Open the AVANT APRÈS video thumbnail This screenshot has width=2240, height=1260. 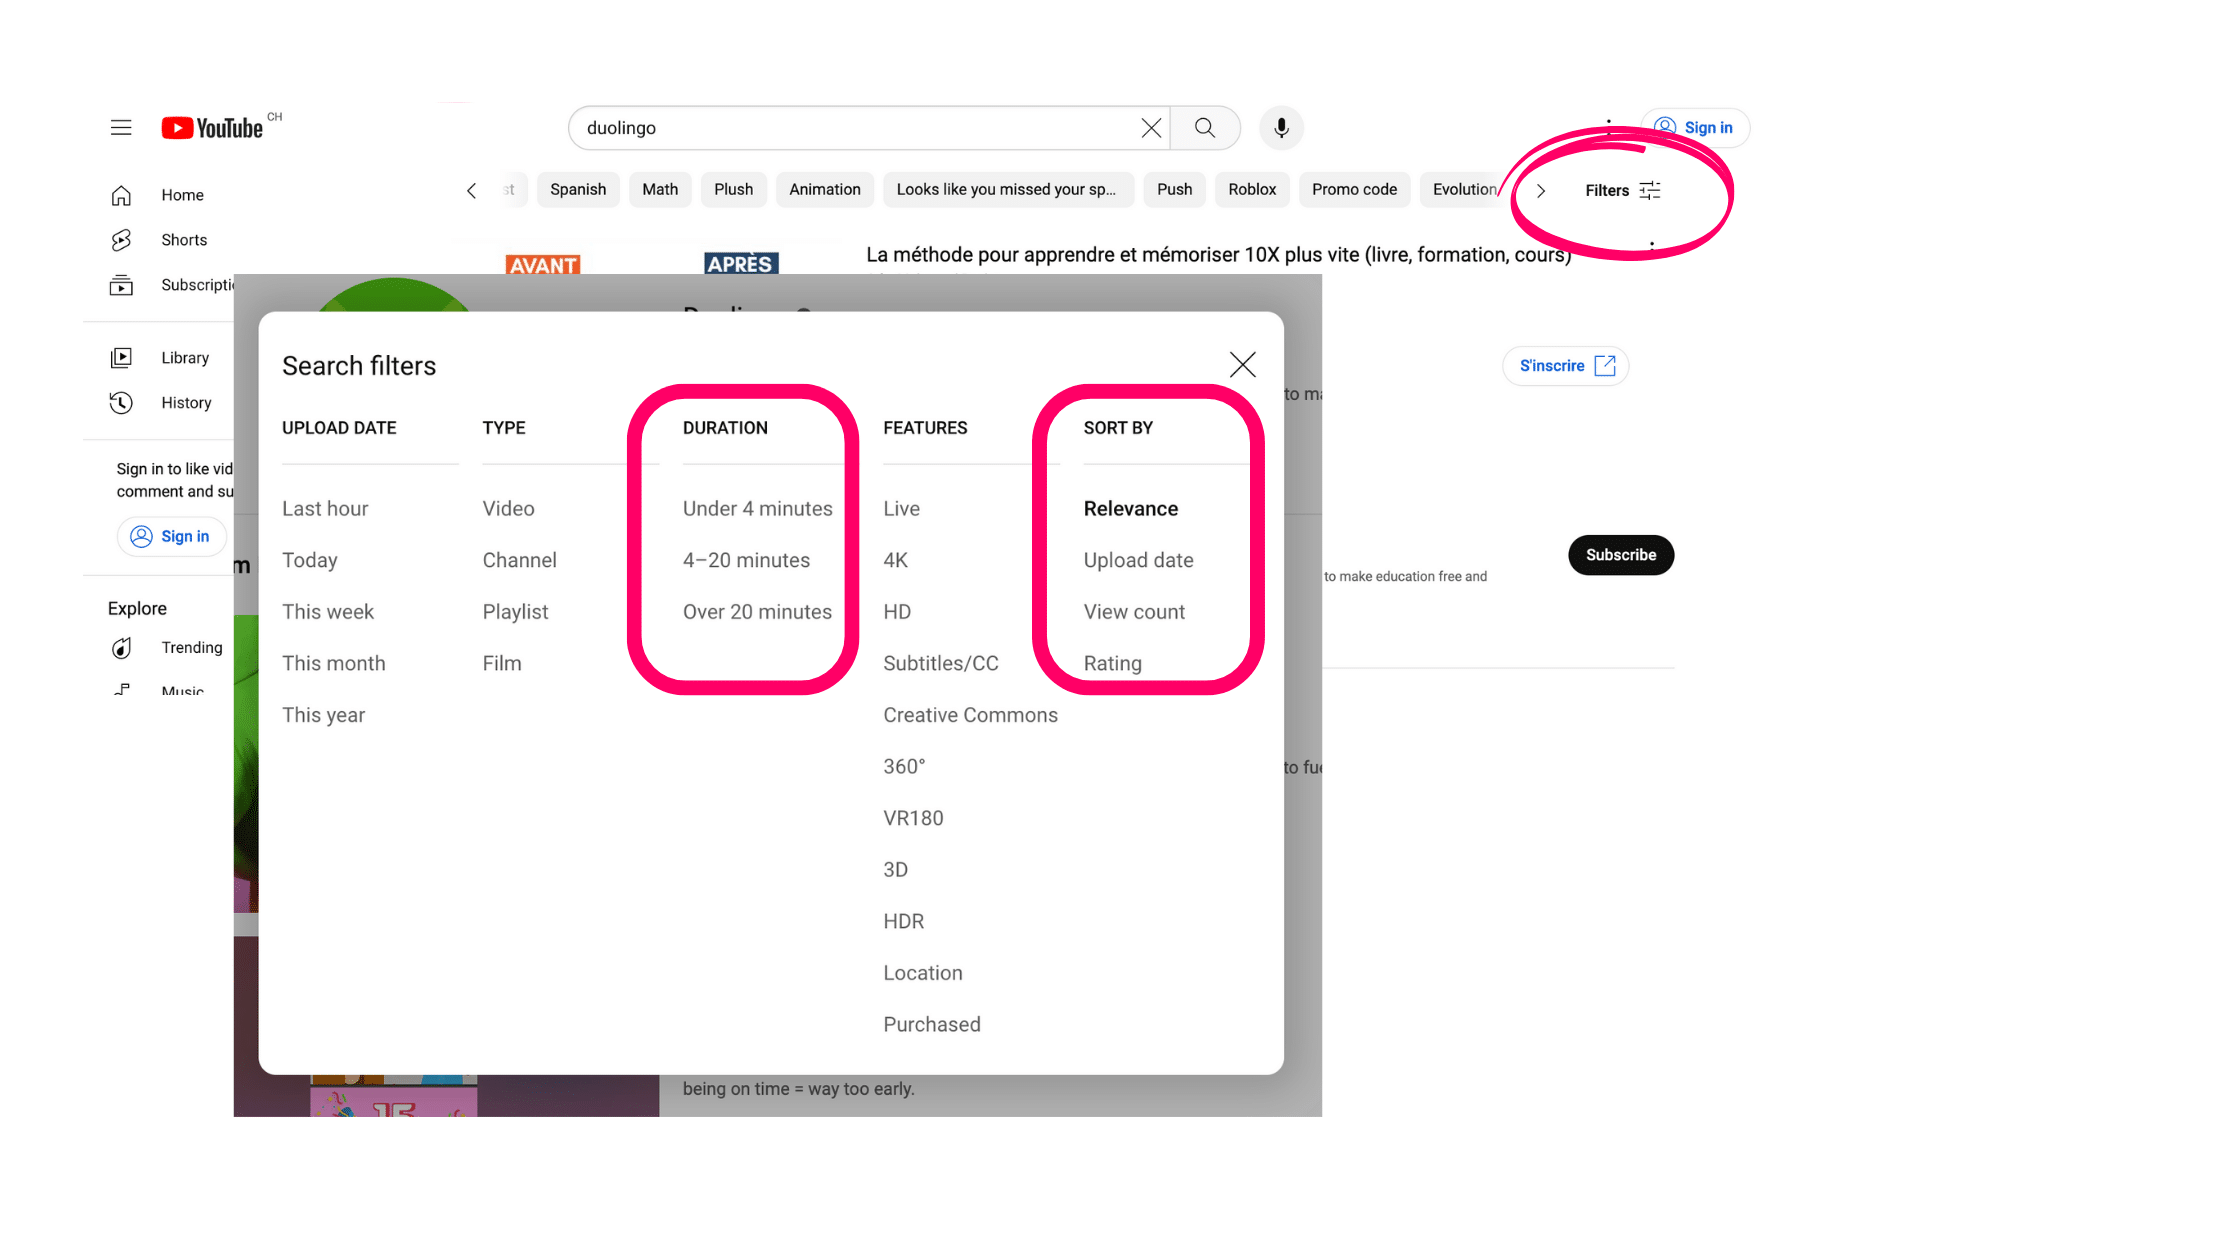point(643,262)
